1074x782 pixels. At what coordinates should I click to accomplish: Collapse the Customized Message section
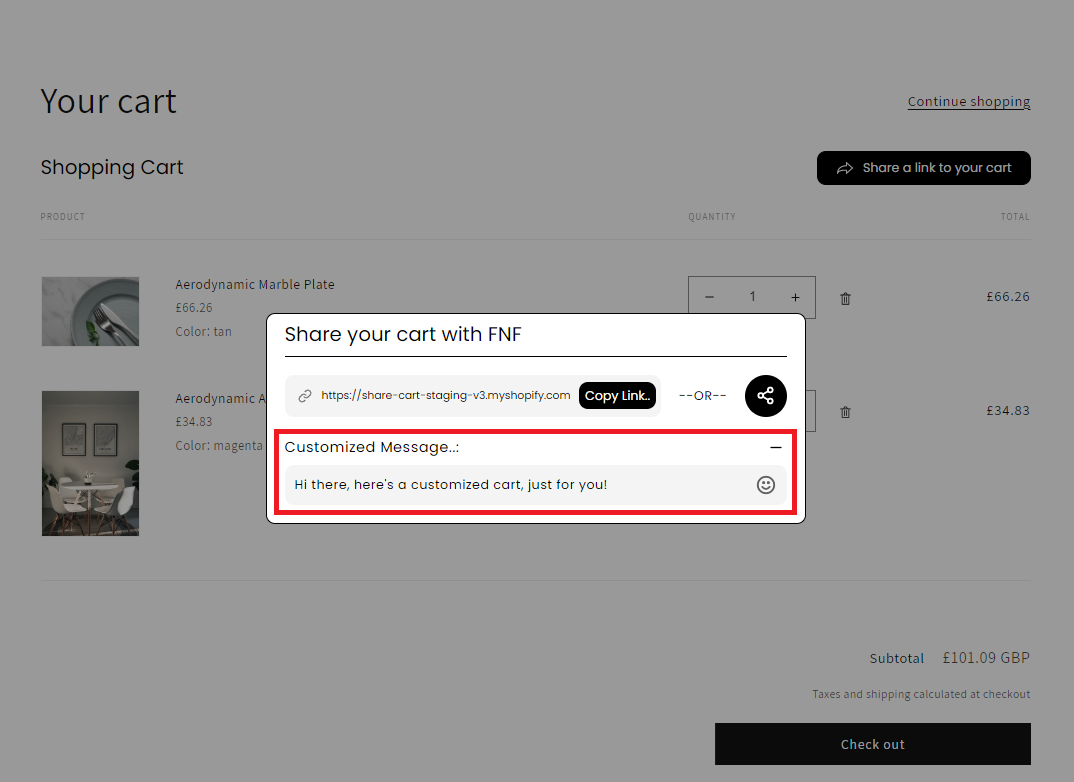coord(777,447)
